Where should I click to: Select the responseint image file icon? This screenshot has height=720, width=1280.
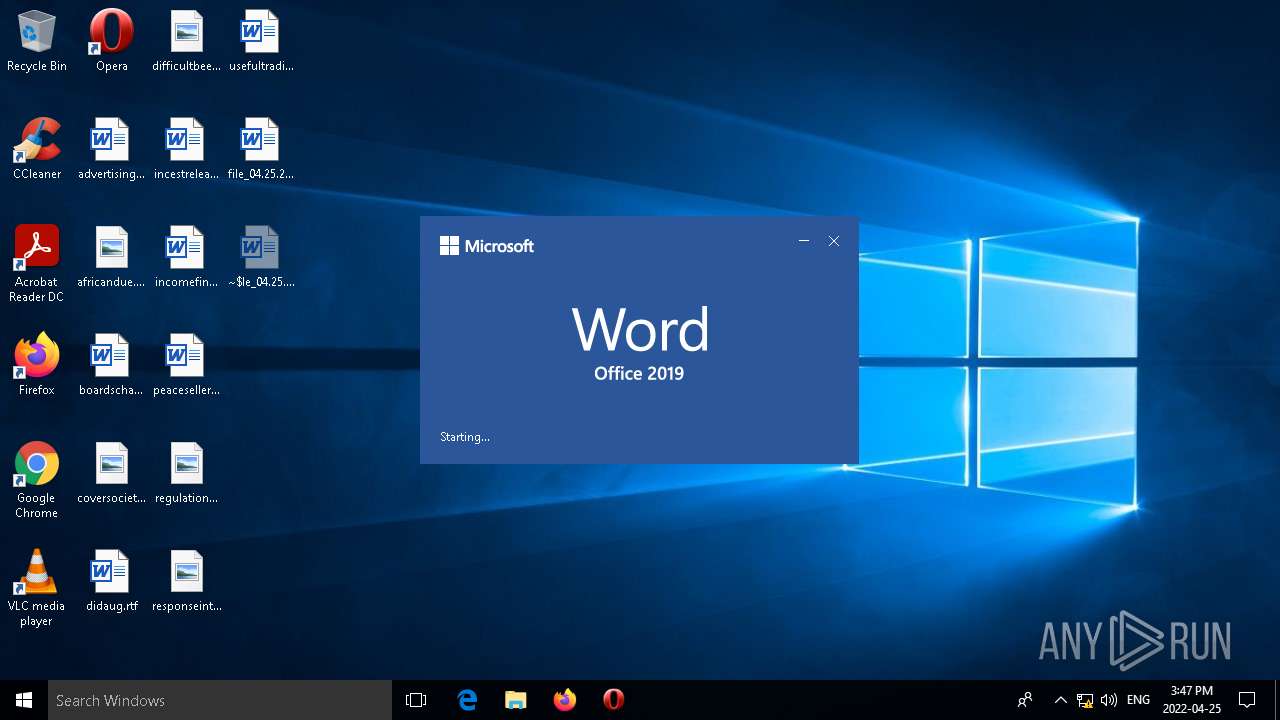coord(186,580)
